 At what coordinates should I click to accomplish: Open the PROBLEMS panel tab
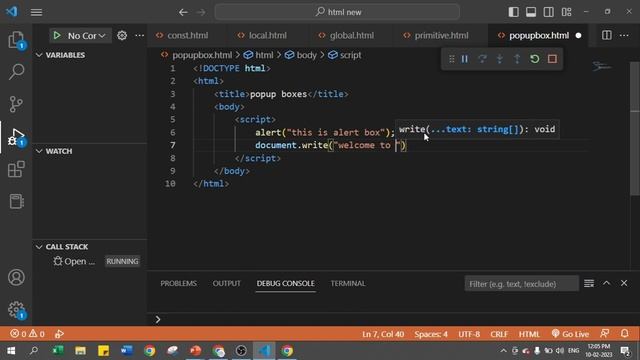178,283
